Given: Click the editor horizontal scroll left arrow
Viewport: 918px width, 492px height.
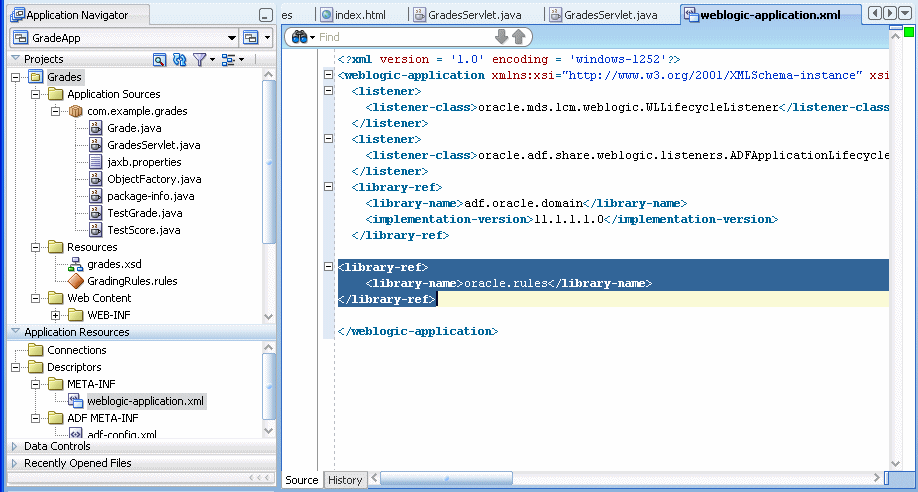Looking at the screenshot, I should click(375, 479).
